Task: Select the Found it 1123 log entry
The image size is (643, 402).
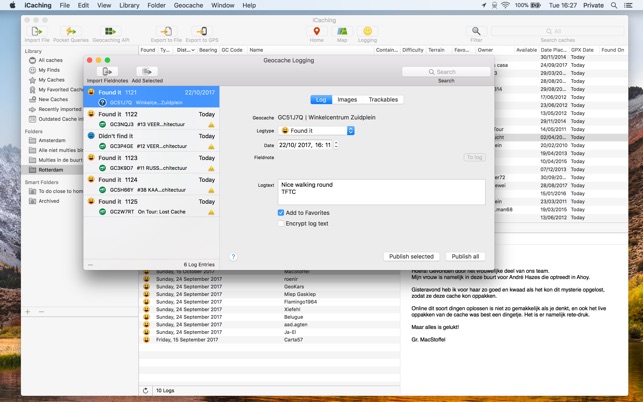Action: coord(151,162)
